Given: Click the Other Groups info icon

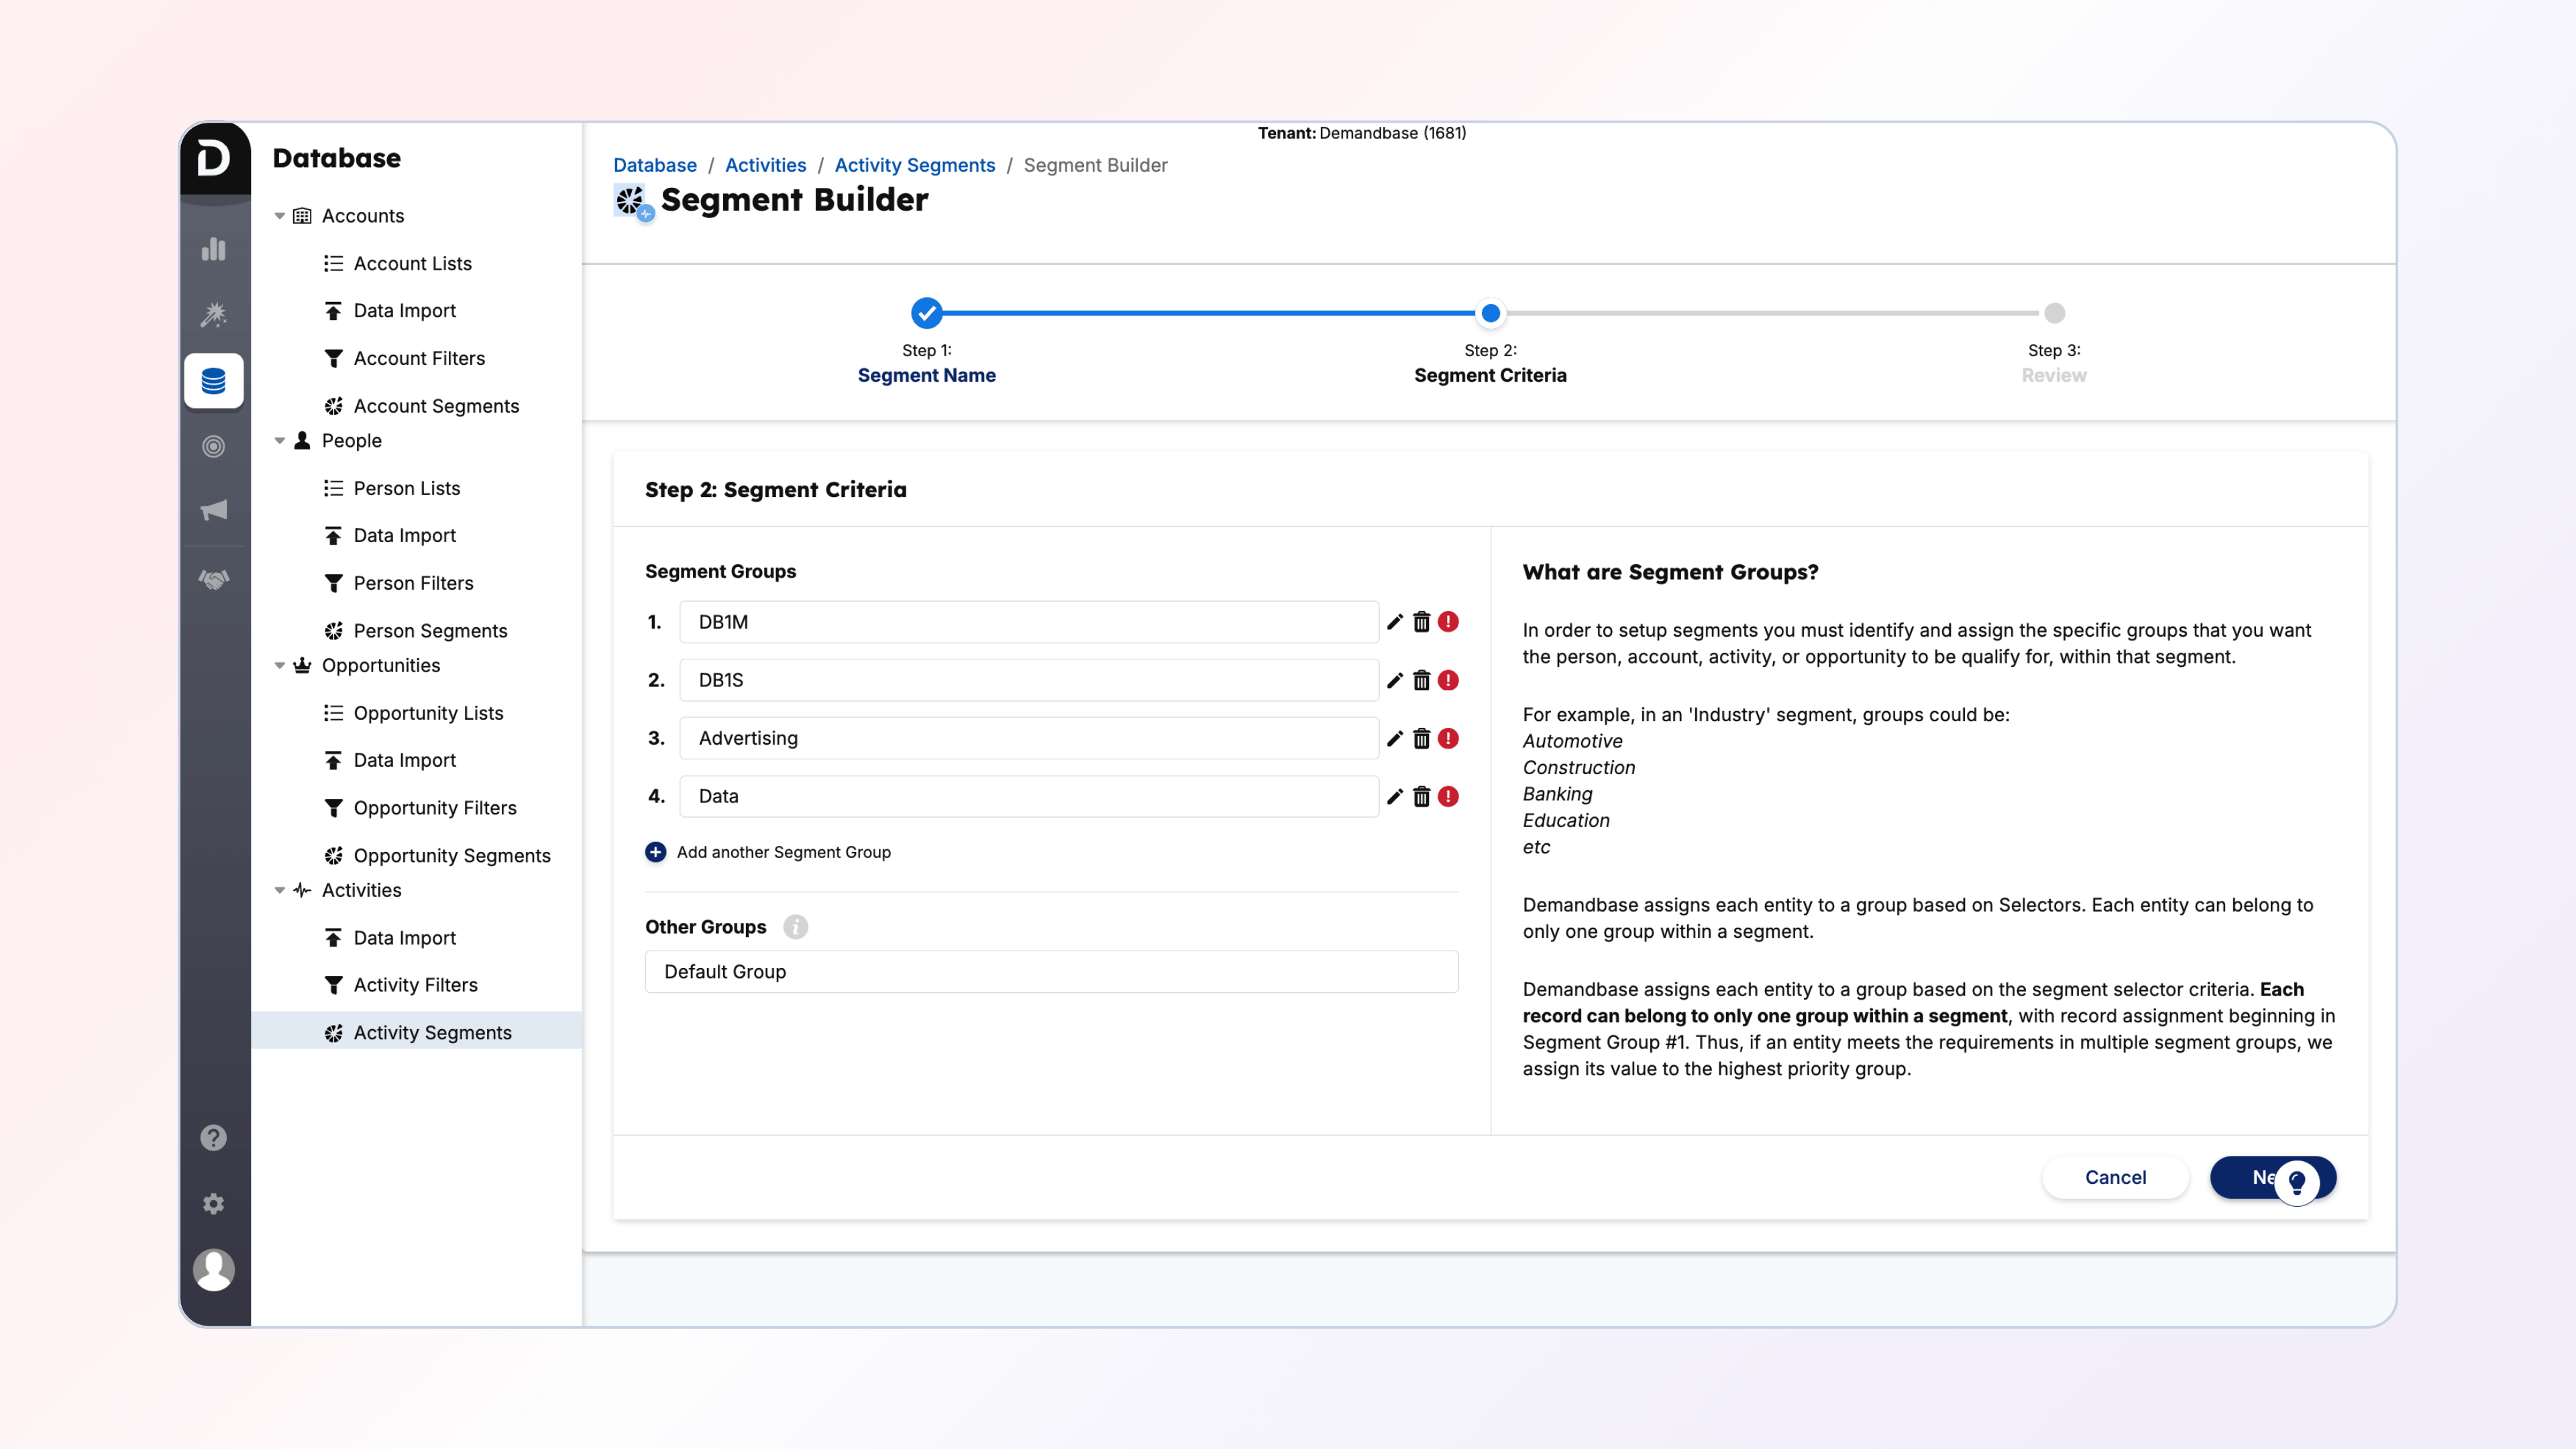Looking at the screenshot, I should [x=795, y=927].
